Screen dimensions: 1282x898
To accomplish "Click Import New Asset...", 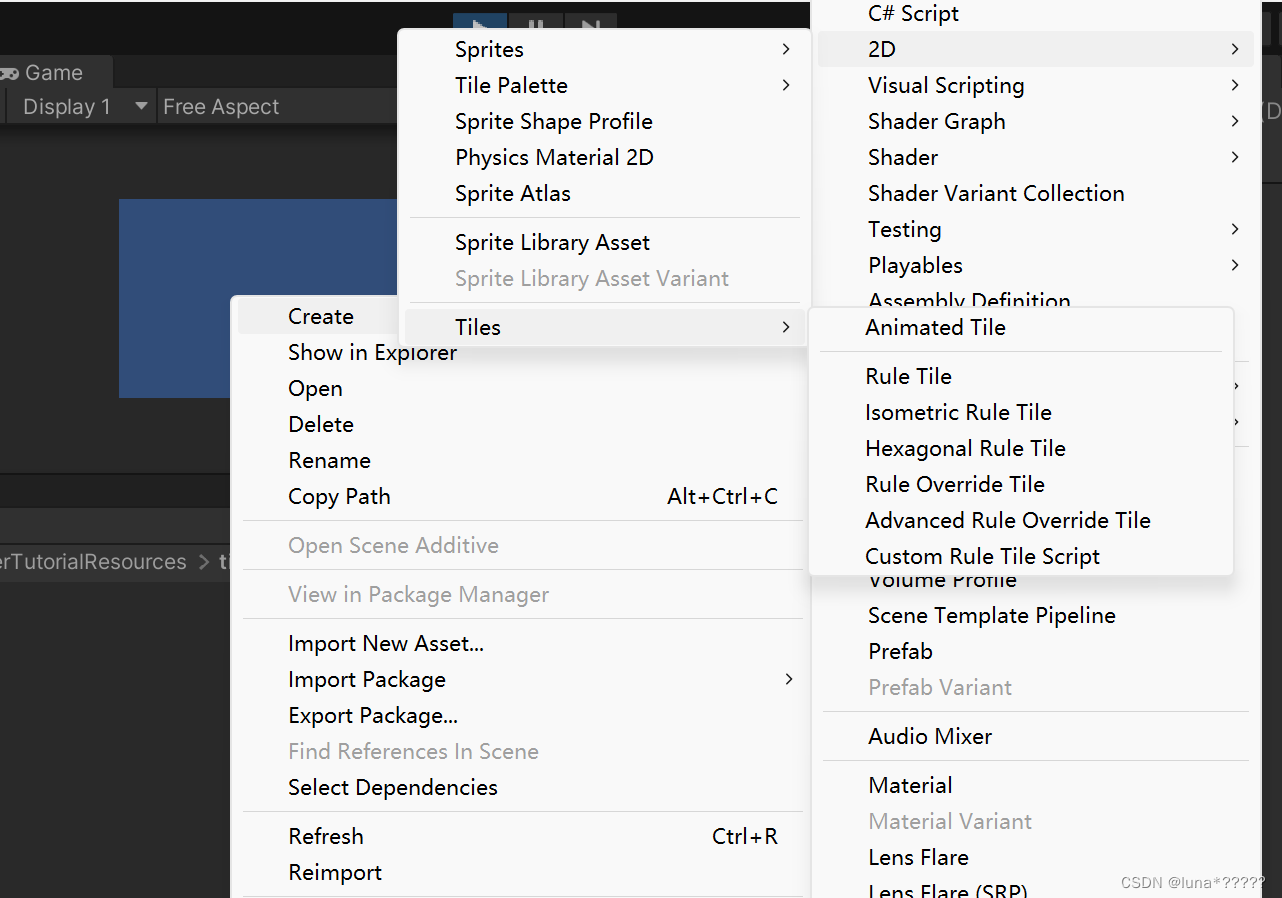I will [521, 644].
